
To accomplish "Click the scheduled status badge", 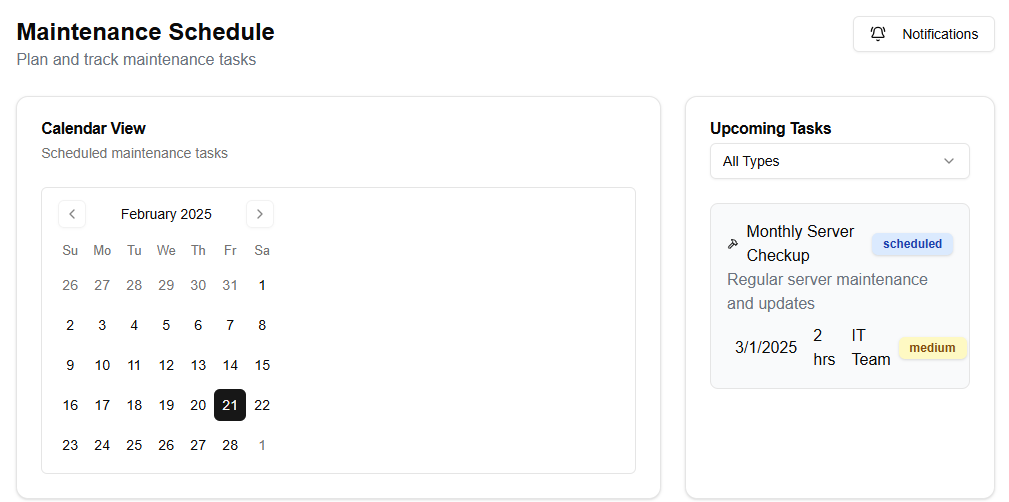I will 912,244.
